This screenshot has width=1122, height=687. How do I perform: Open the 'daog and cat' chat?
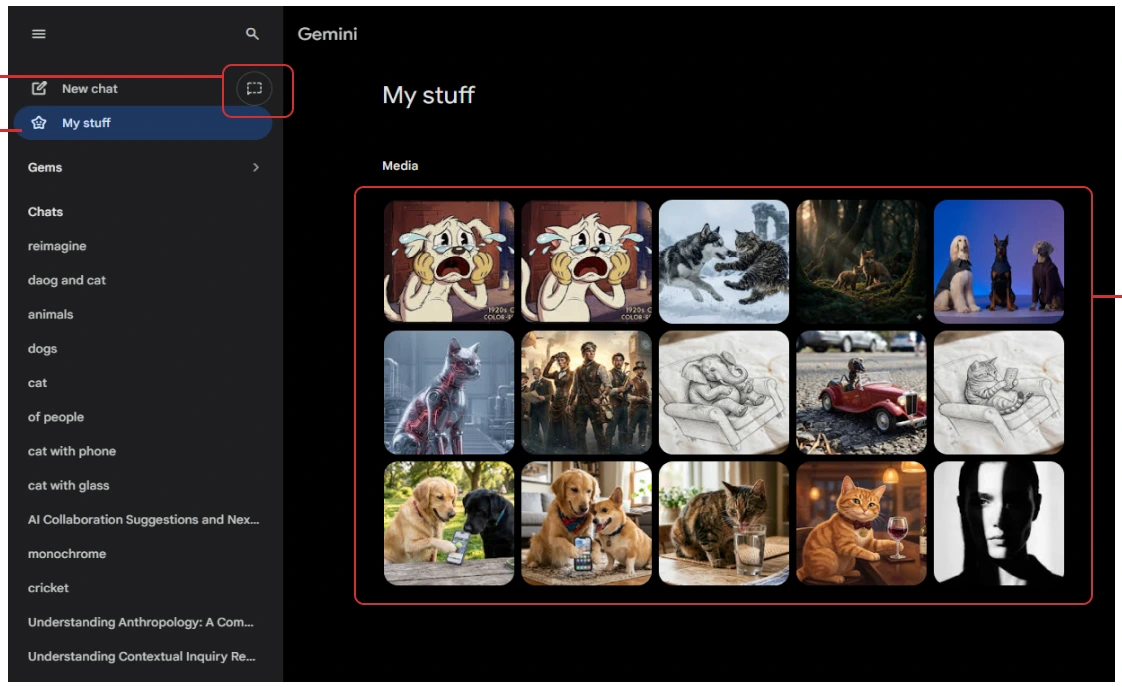pyautogui.click(x=67, y=281)
